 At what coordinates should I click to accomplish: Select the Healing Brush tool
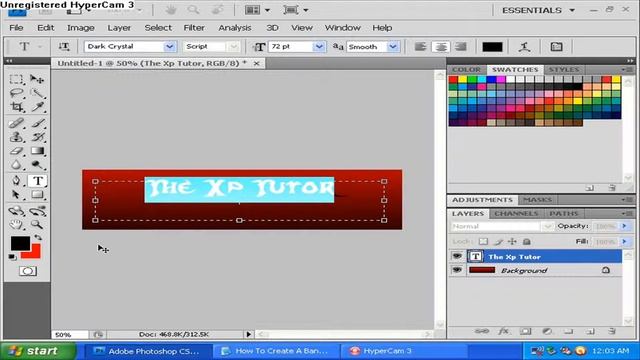pyautogui.click(x=16, y=123)
